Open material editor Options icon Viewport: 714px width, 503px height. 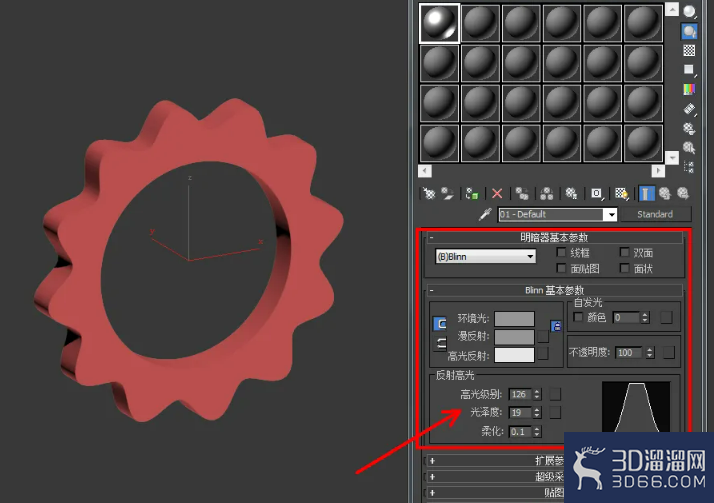[689, 128]
